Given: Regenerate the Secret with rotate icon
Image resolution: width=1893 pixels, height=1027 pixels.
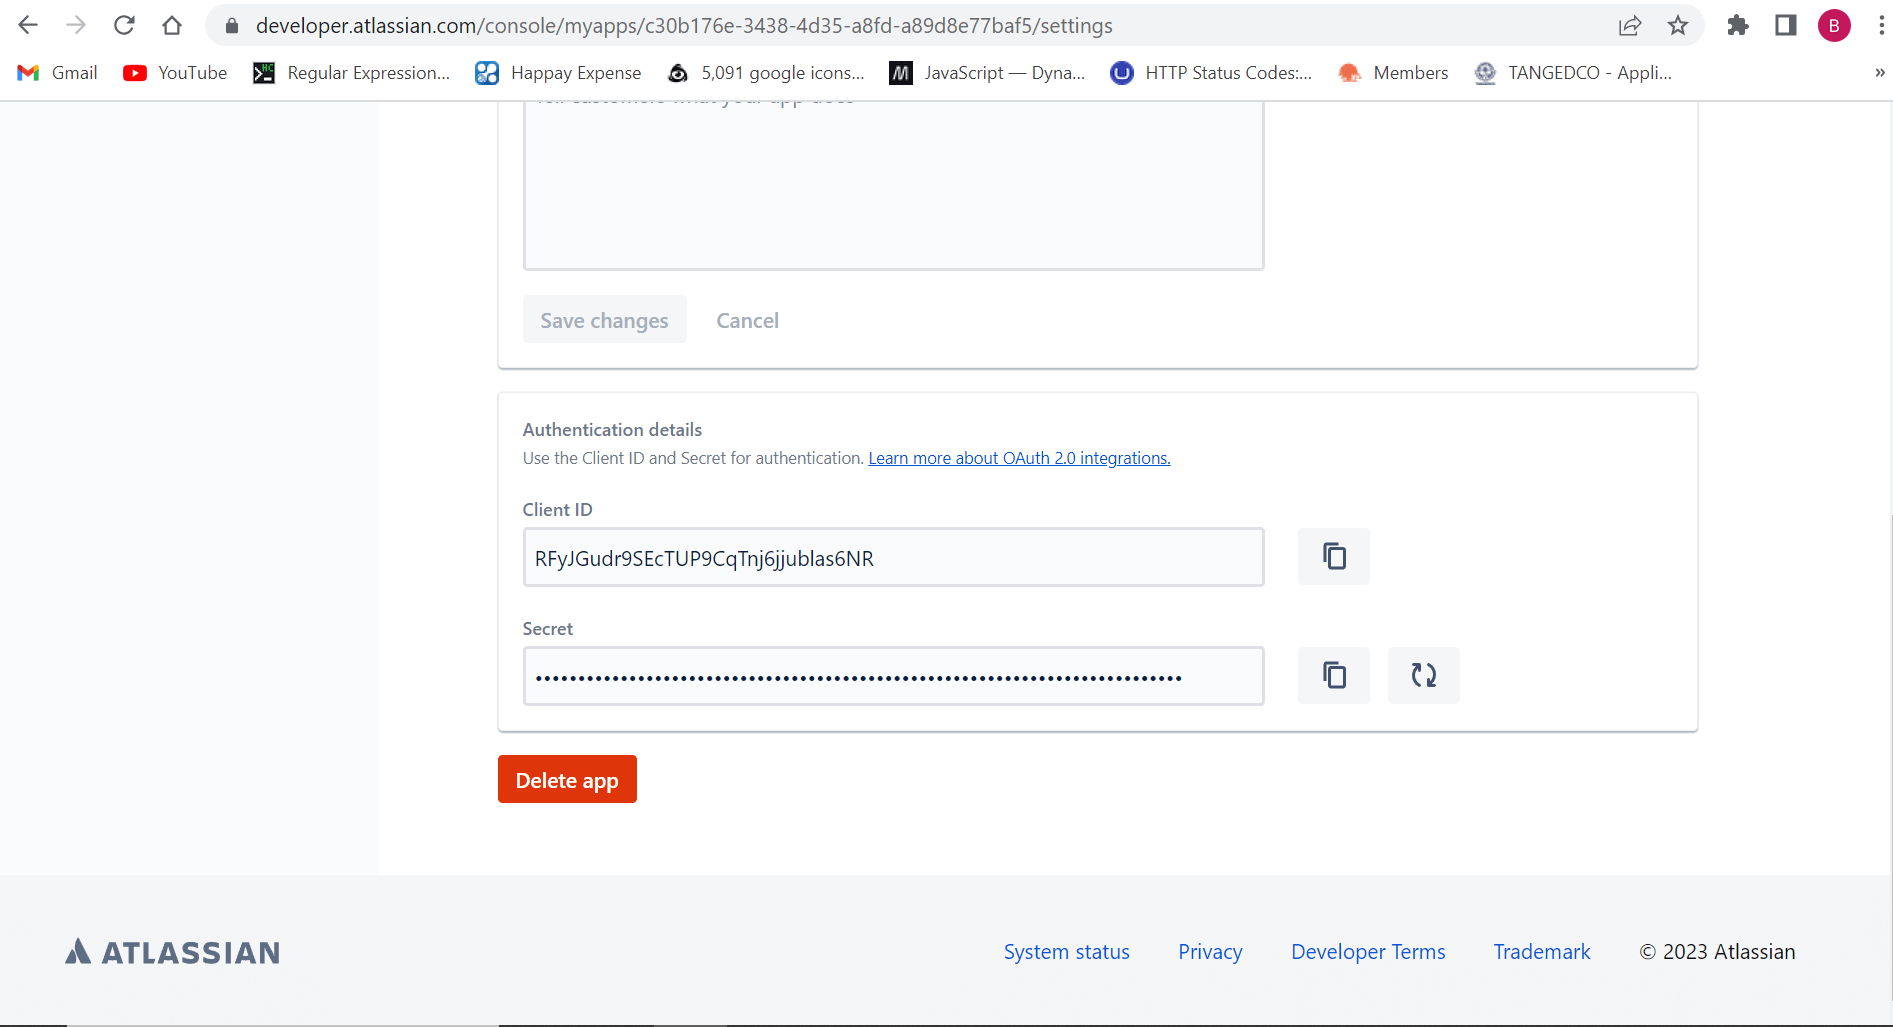Looking at the screenshot, I should coord(1423,675).
